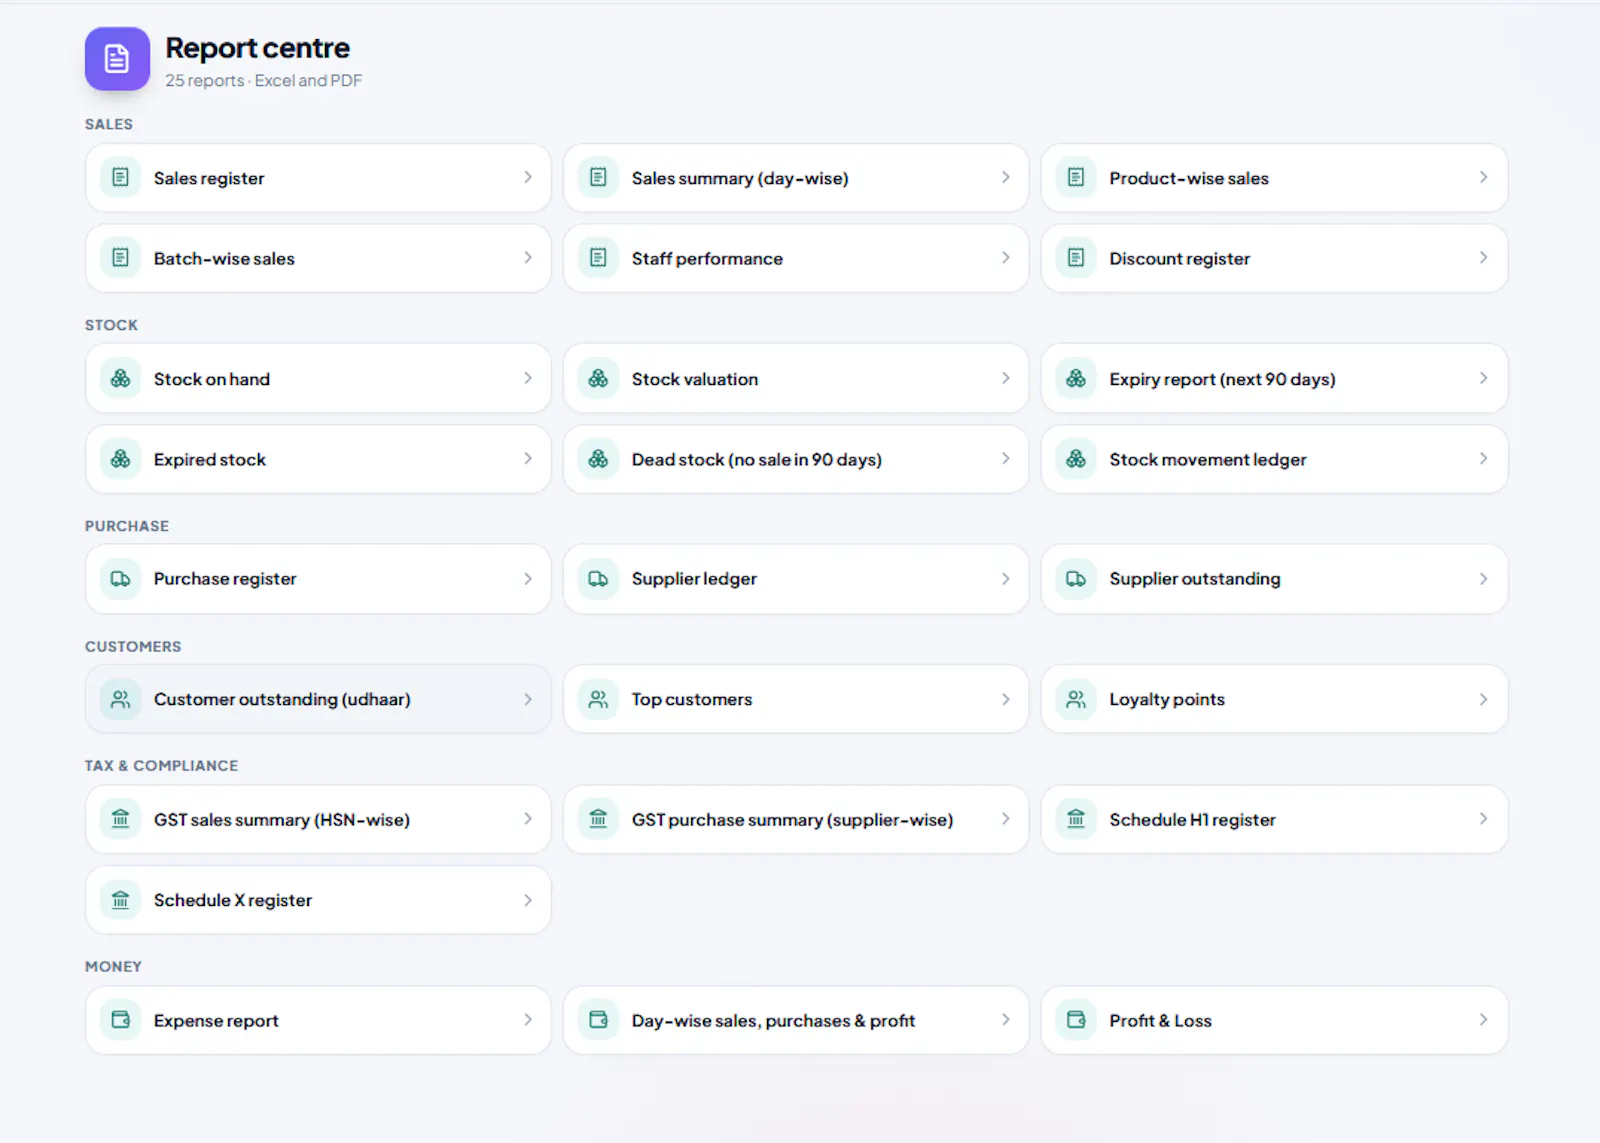Viewport: 1600px width, 1143px height.
Task: Click the Discount register document icon
Action: (1076, 258)
